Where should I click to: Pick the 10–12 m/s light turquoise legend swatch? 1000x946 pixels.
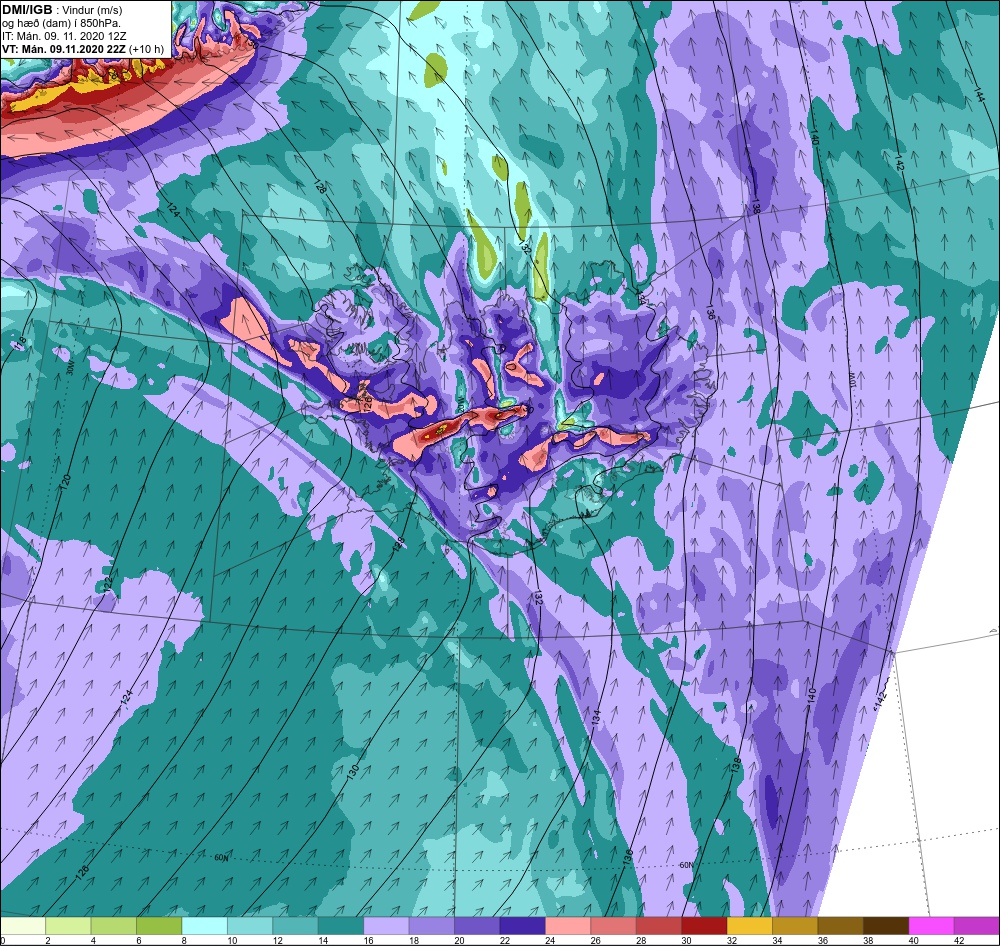250,926
